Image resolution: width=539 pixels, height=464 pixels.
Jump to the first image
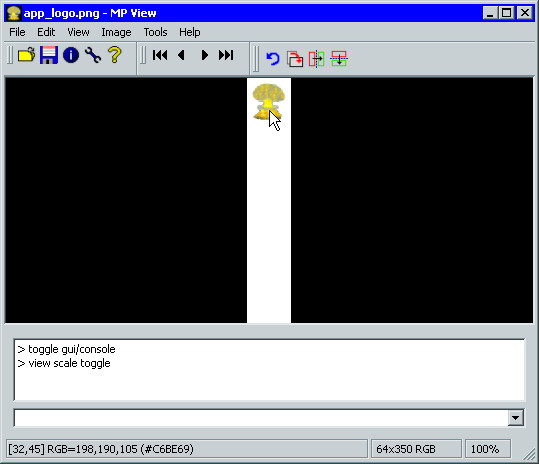(160, 55)
